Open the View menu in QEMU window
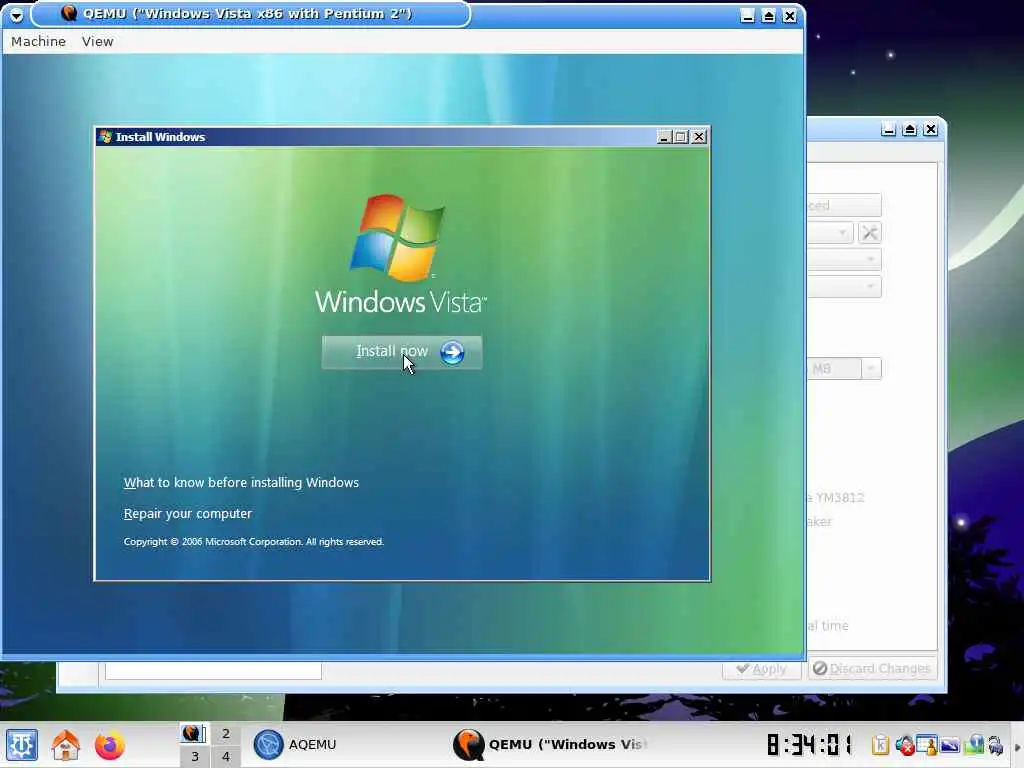 [x=97, y=41]
